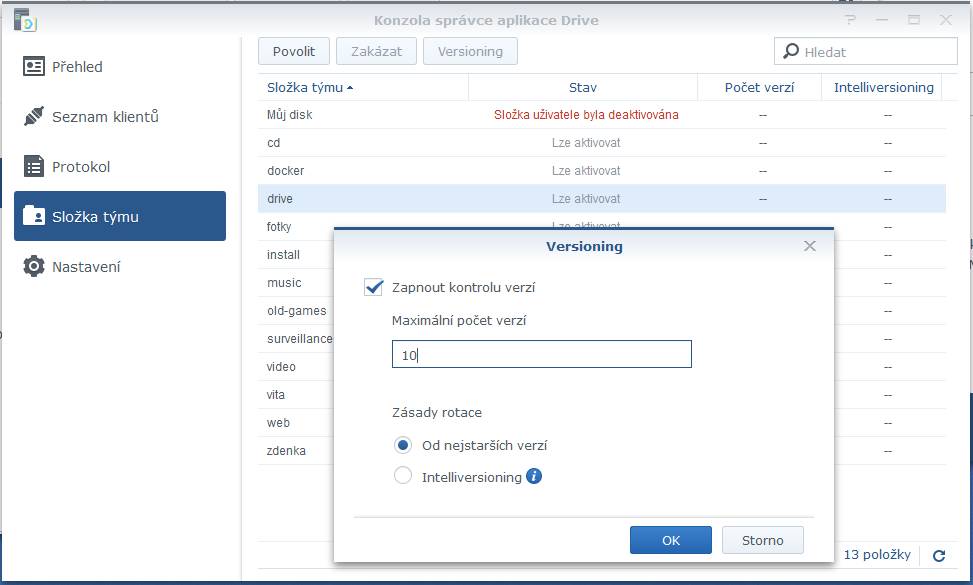The image size is (973, 585).
Task: Sort by Složka týmu column header
Action: tap(310, 88)
